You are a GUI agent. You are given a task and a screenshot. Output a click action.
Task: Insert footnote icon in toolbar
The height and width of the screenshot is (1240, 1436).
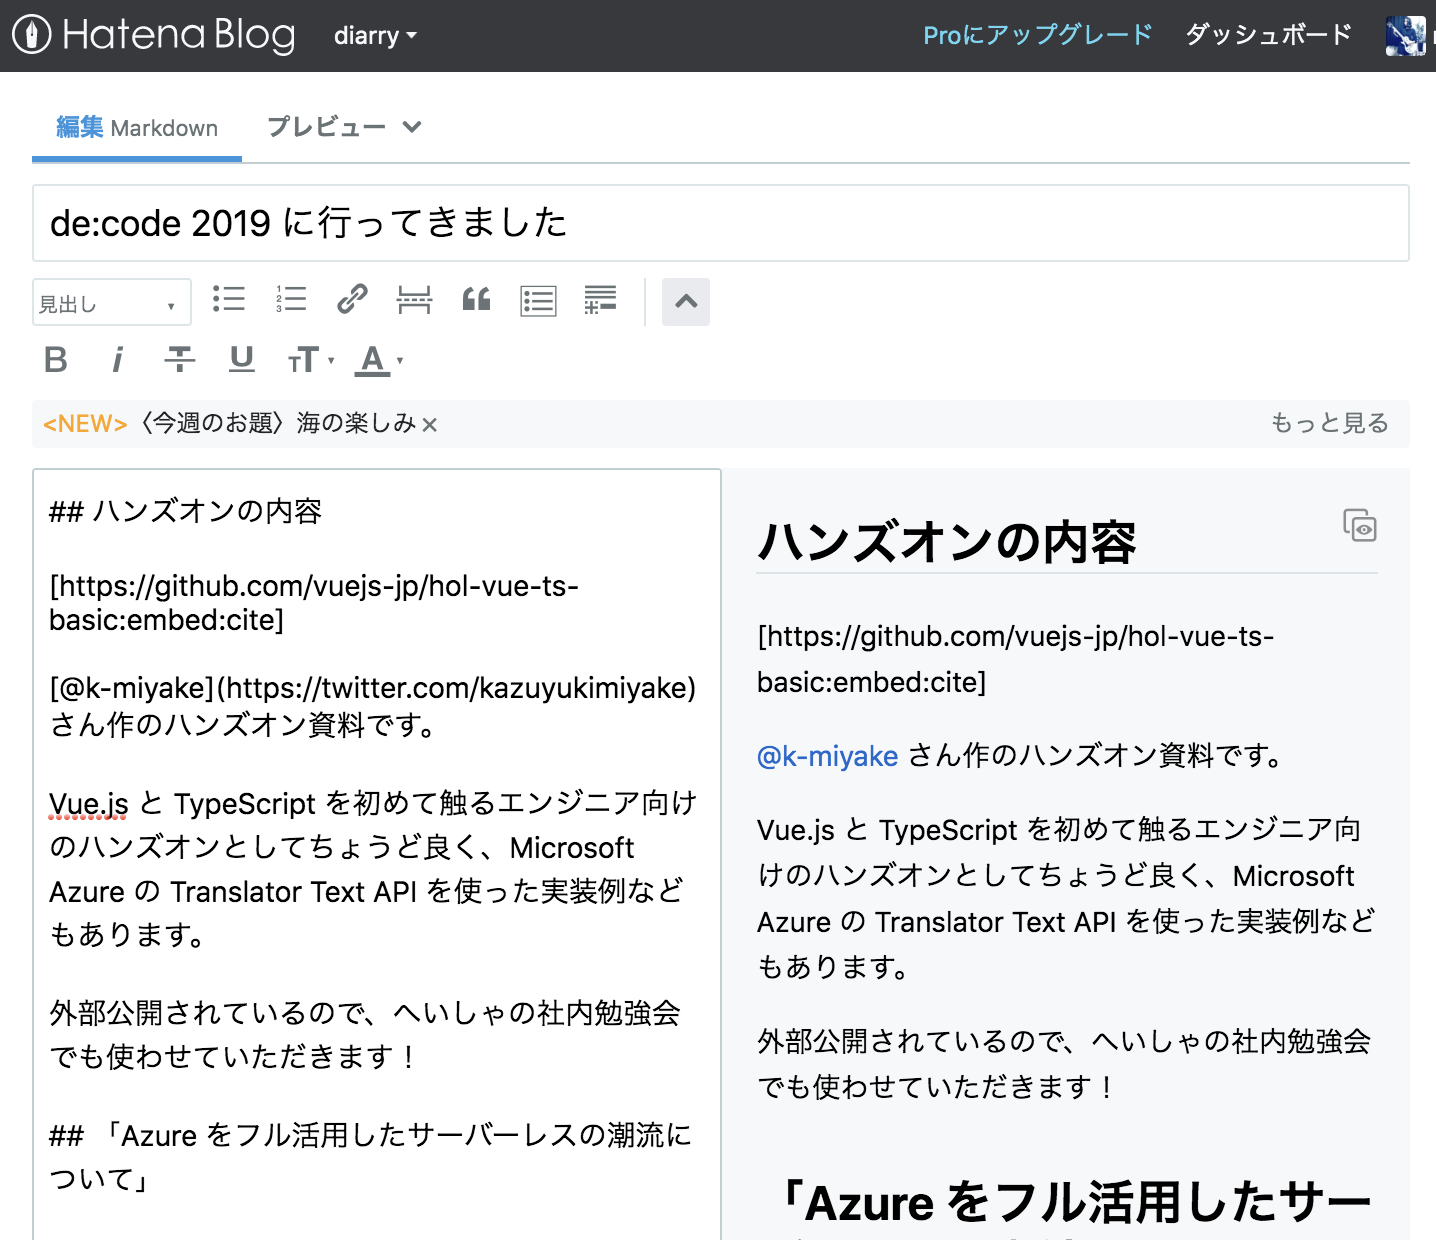[x=600, y=299]
